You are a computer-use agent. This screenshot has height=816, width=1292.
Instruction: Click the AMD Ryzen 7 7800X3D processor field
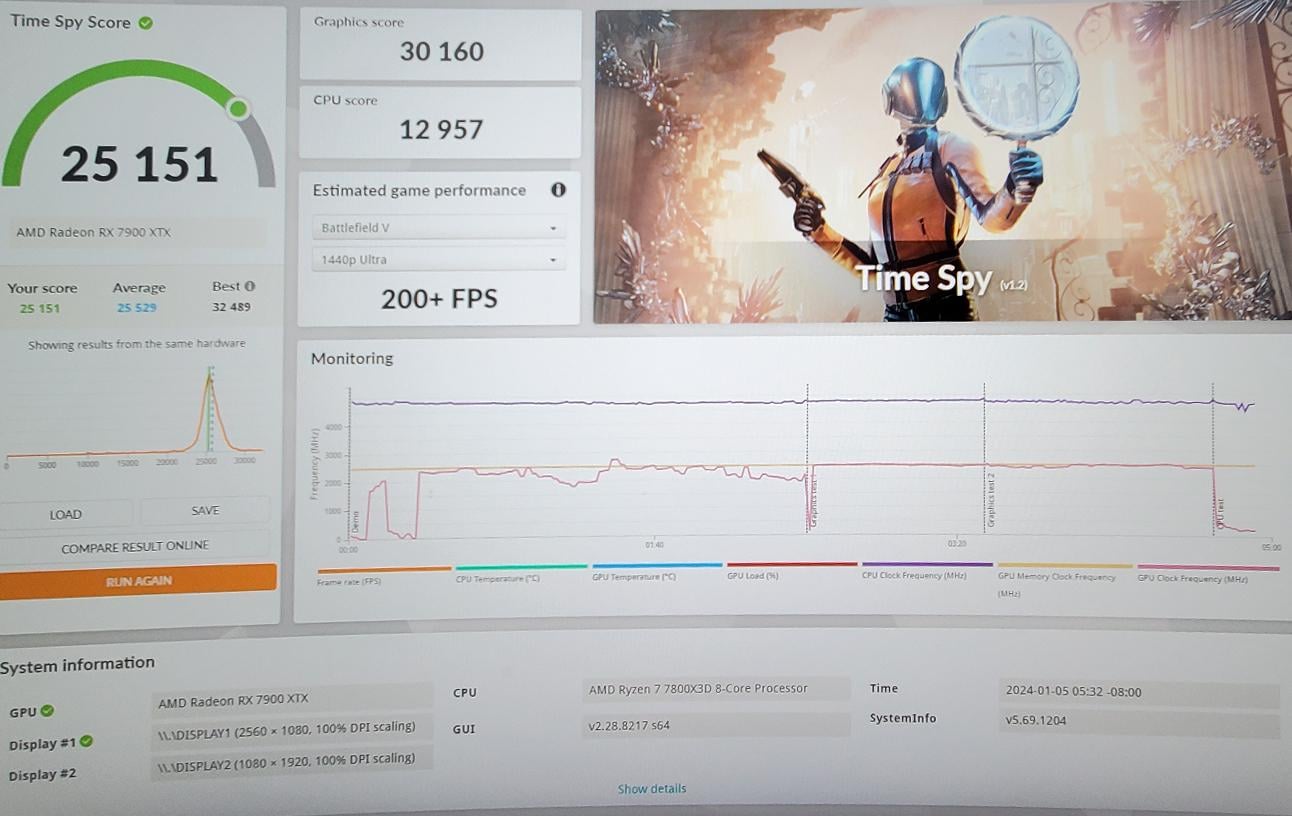coord(715,689)
